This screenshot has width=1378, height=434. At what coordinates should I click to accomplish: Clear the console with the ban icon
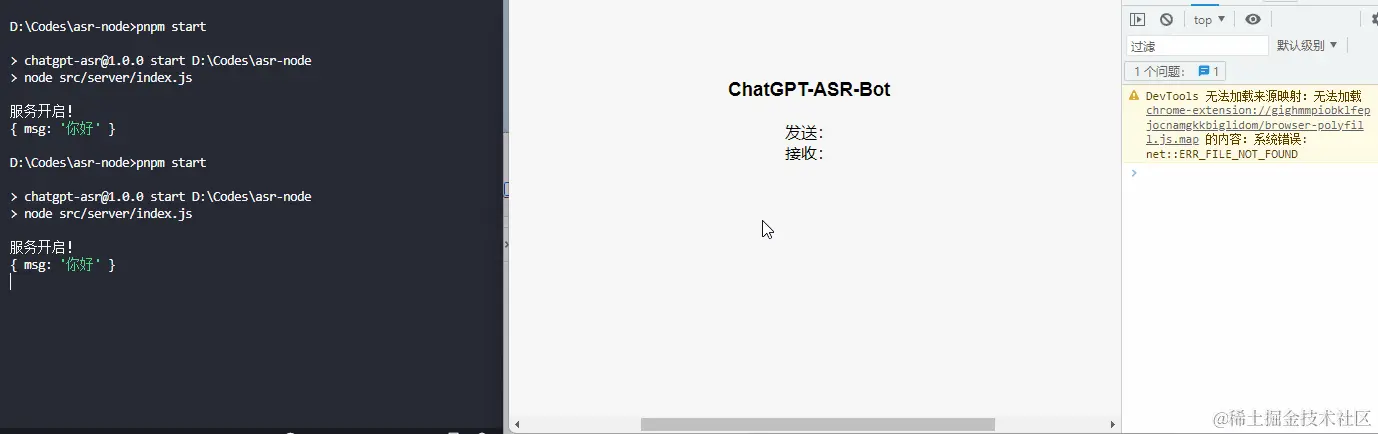(x=1166, y=19)
